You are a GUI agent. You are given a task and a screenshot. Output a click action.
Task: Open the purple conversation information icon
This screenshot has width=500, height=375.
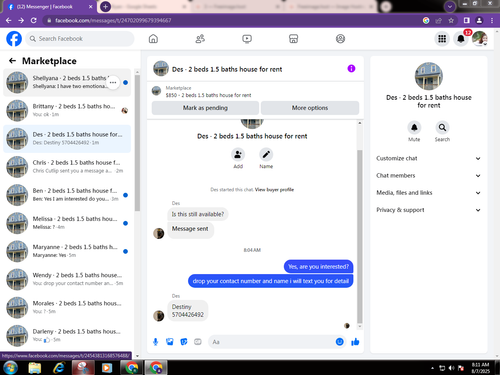(351, 68)
